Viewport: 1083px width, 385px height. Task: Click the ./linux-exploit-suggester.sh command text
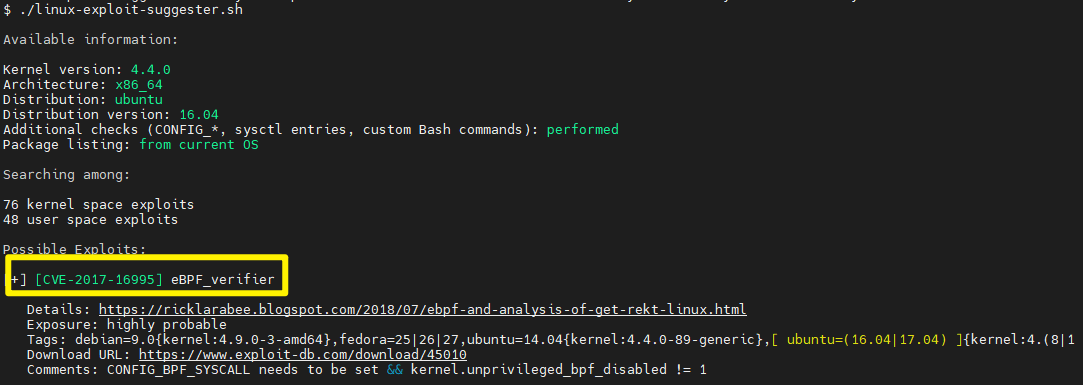(131, 10)
